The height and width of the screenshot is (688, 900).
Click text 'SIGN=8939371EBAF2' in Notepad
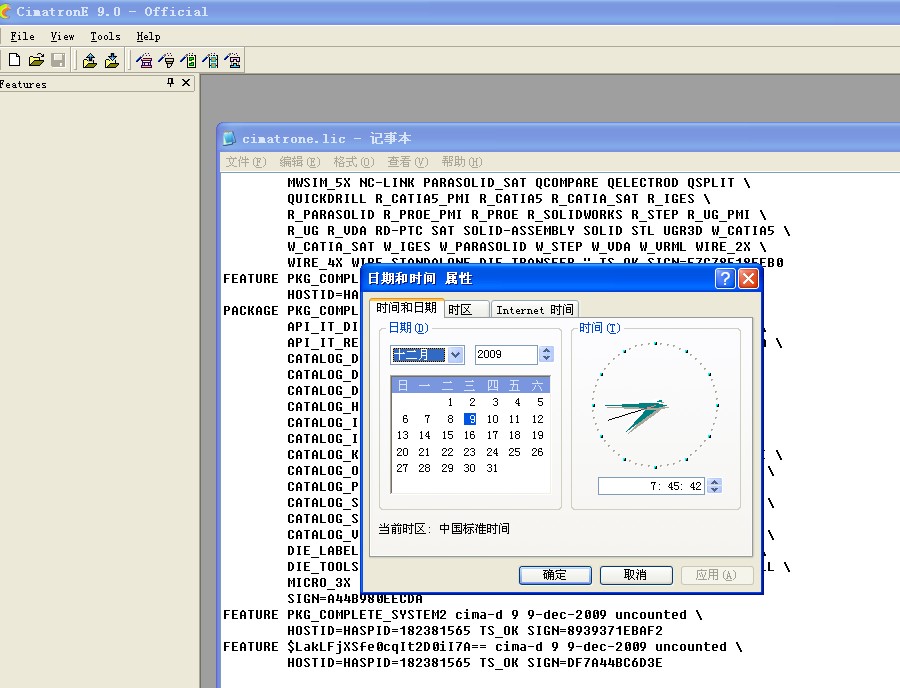(x=595, y=631)
